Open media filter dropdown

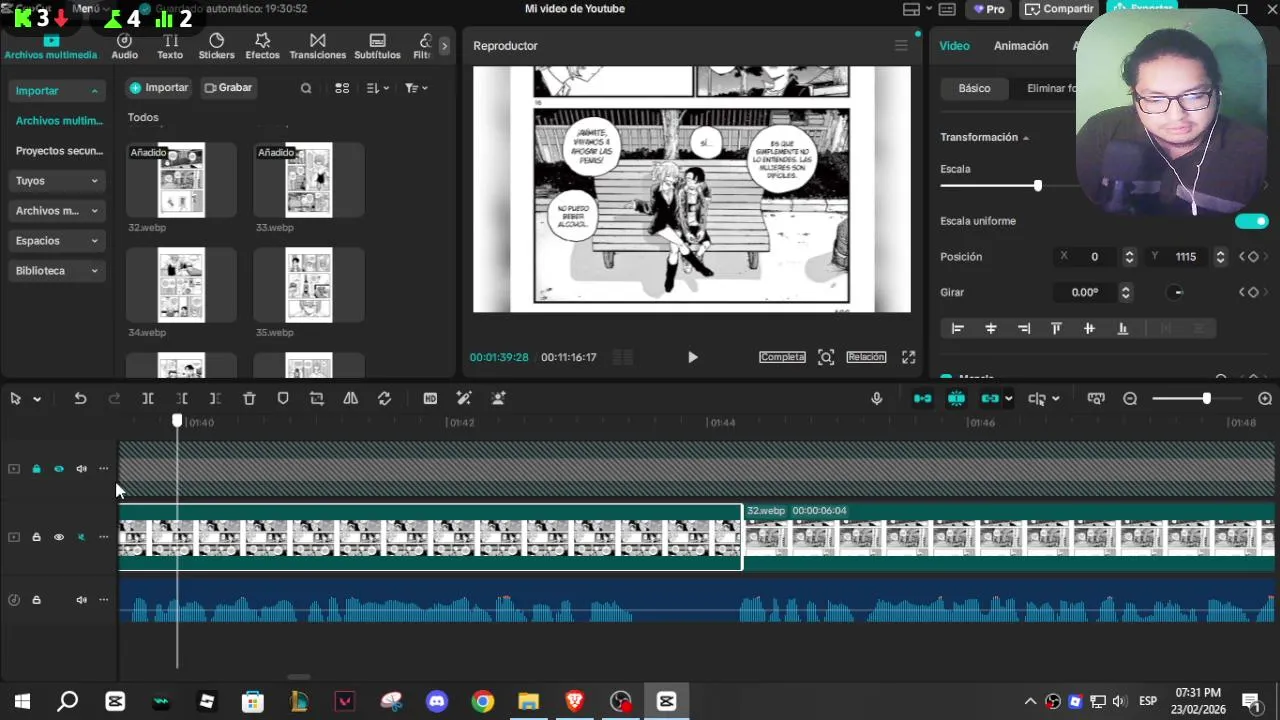click(416, 88)
